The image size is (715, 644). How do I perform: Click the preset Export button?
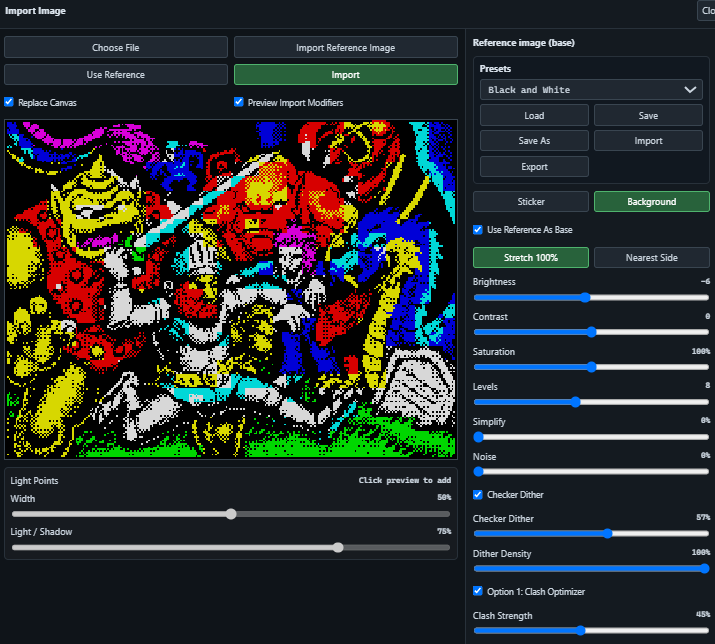click(534, 166)
